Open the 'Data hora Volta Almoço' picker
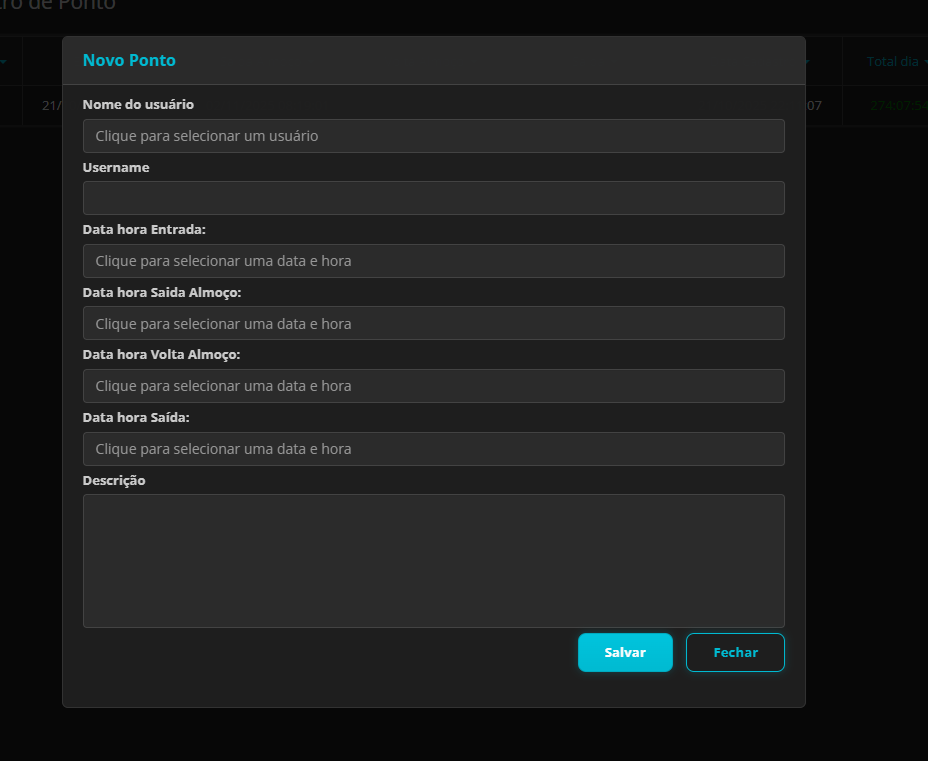Viewport: 928px width, 761px height. pos(433,385)
